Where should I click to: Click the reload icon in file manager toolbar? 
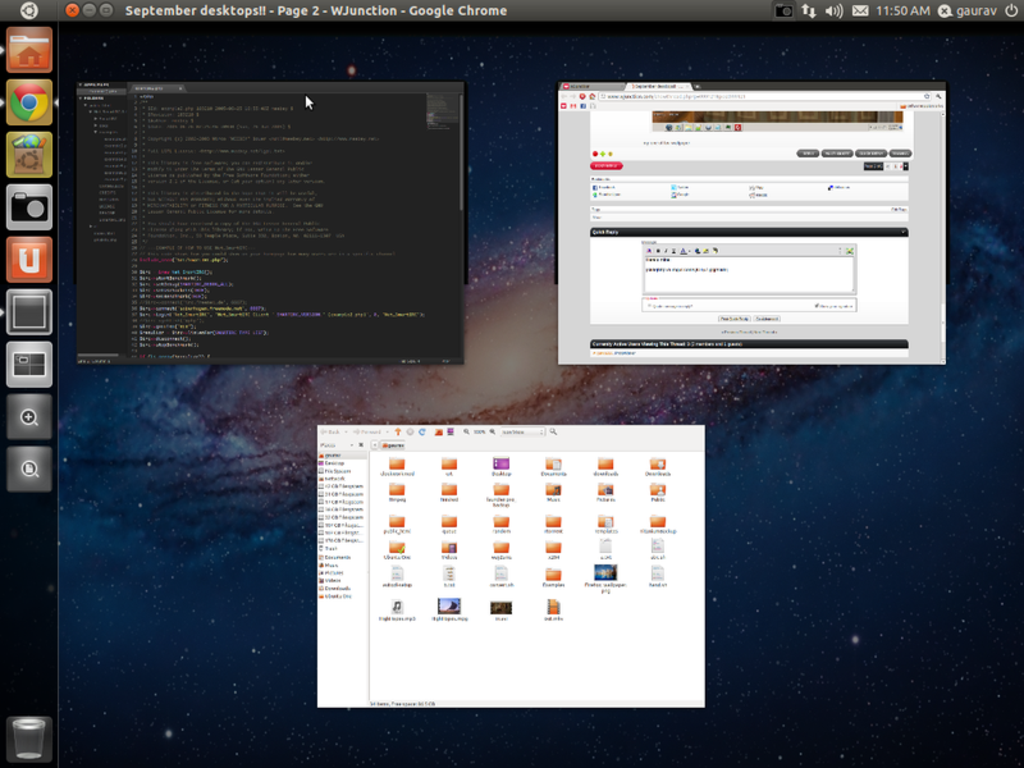423,431
